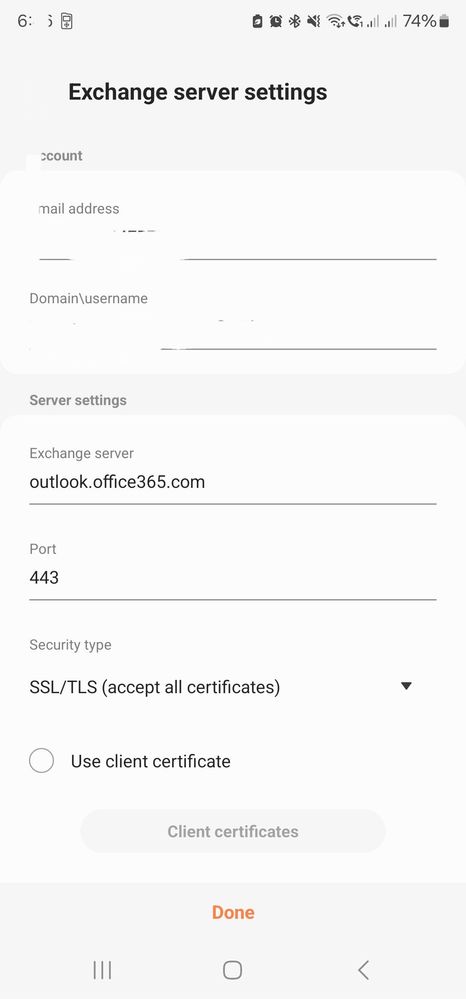Tap the Security type label

70,645
